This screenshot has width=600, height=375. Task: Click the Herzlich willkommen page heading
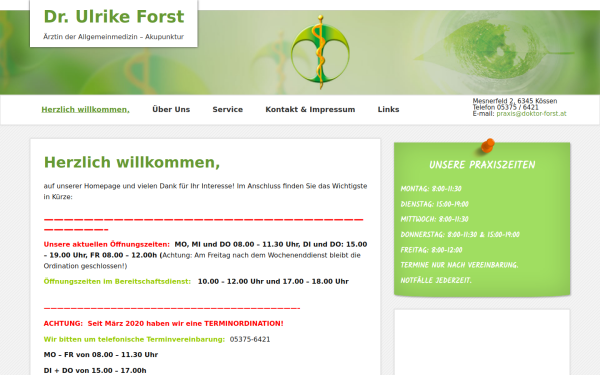pos(132,162)
